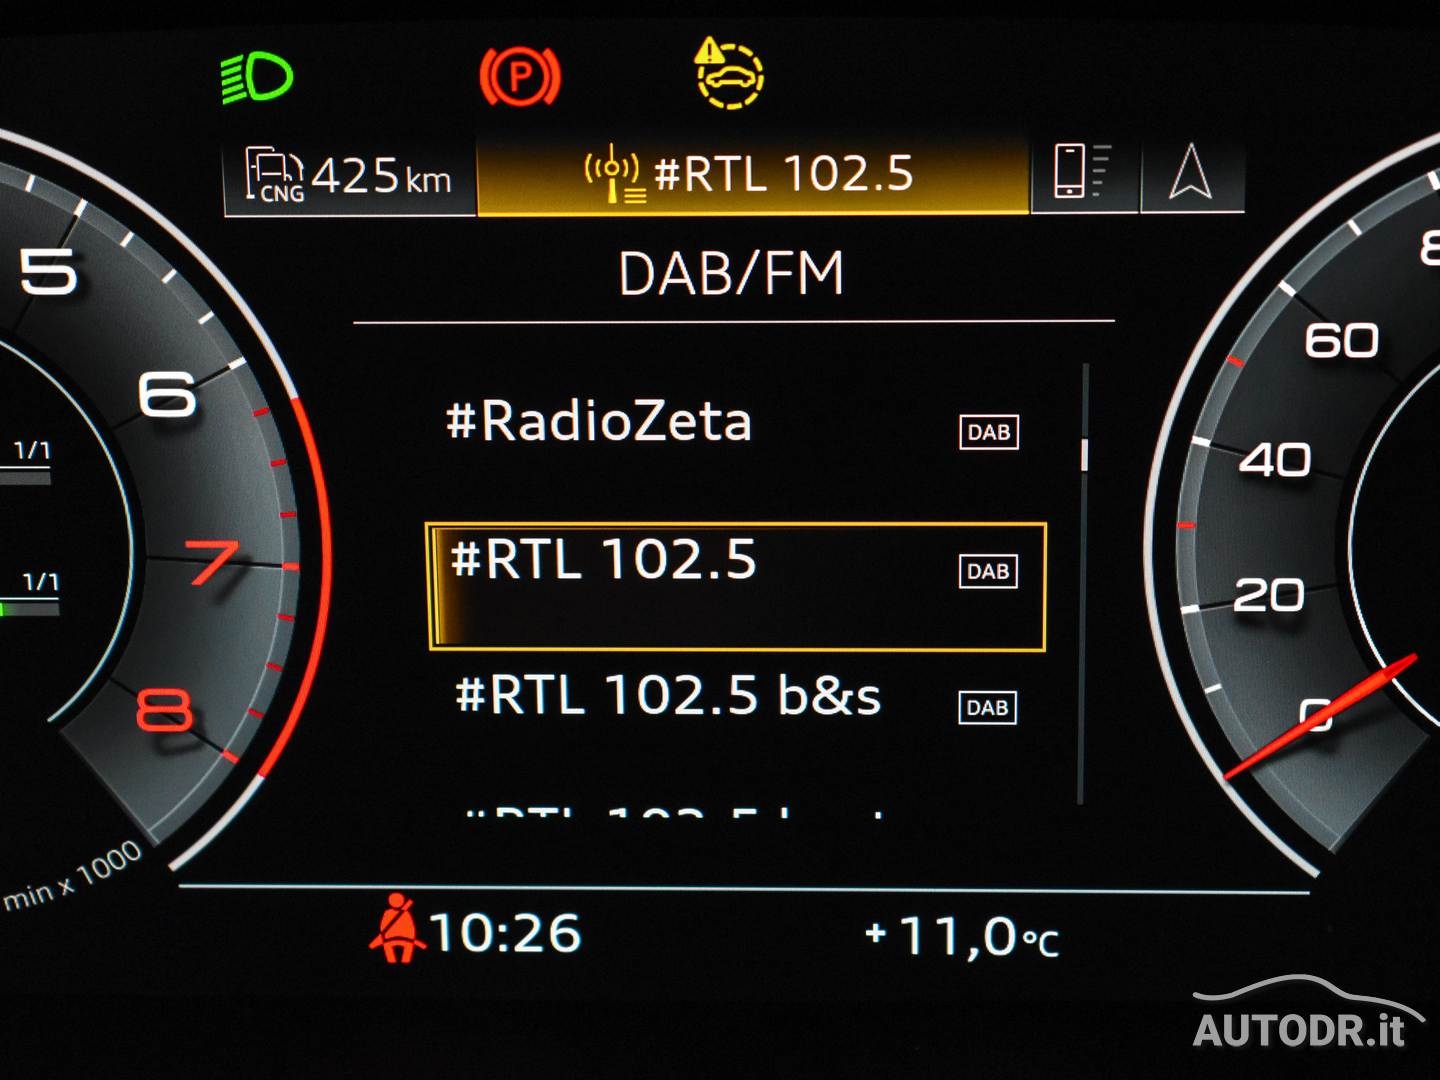
Task: Click the DAB badge next to #RadioZeta
Action: [x=988, y=432]
